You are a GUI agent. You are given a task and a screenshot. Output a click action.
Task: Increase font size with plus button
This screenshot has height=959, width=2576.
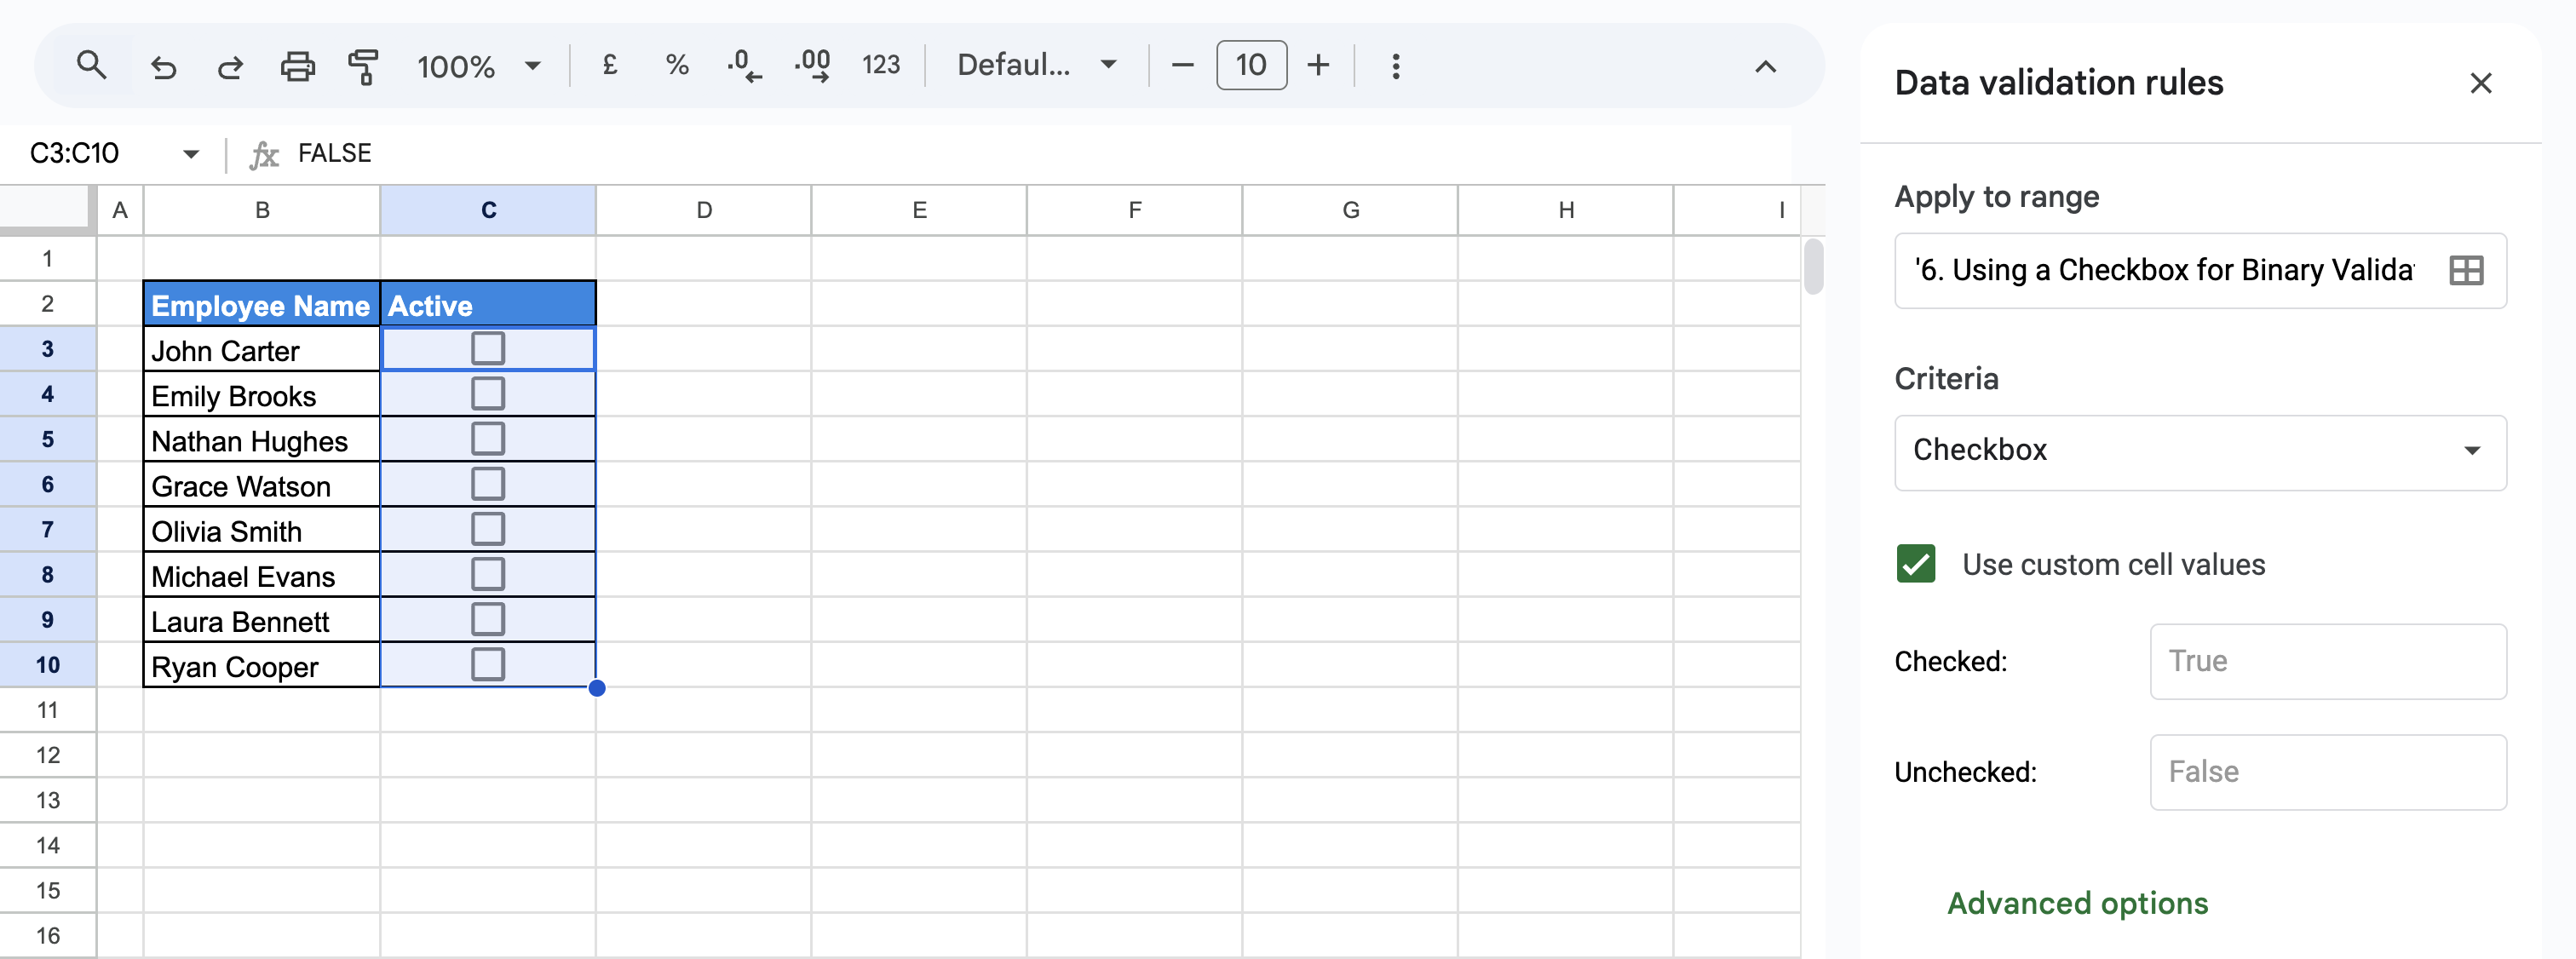(1318, 66)
